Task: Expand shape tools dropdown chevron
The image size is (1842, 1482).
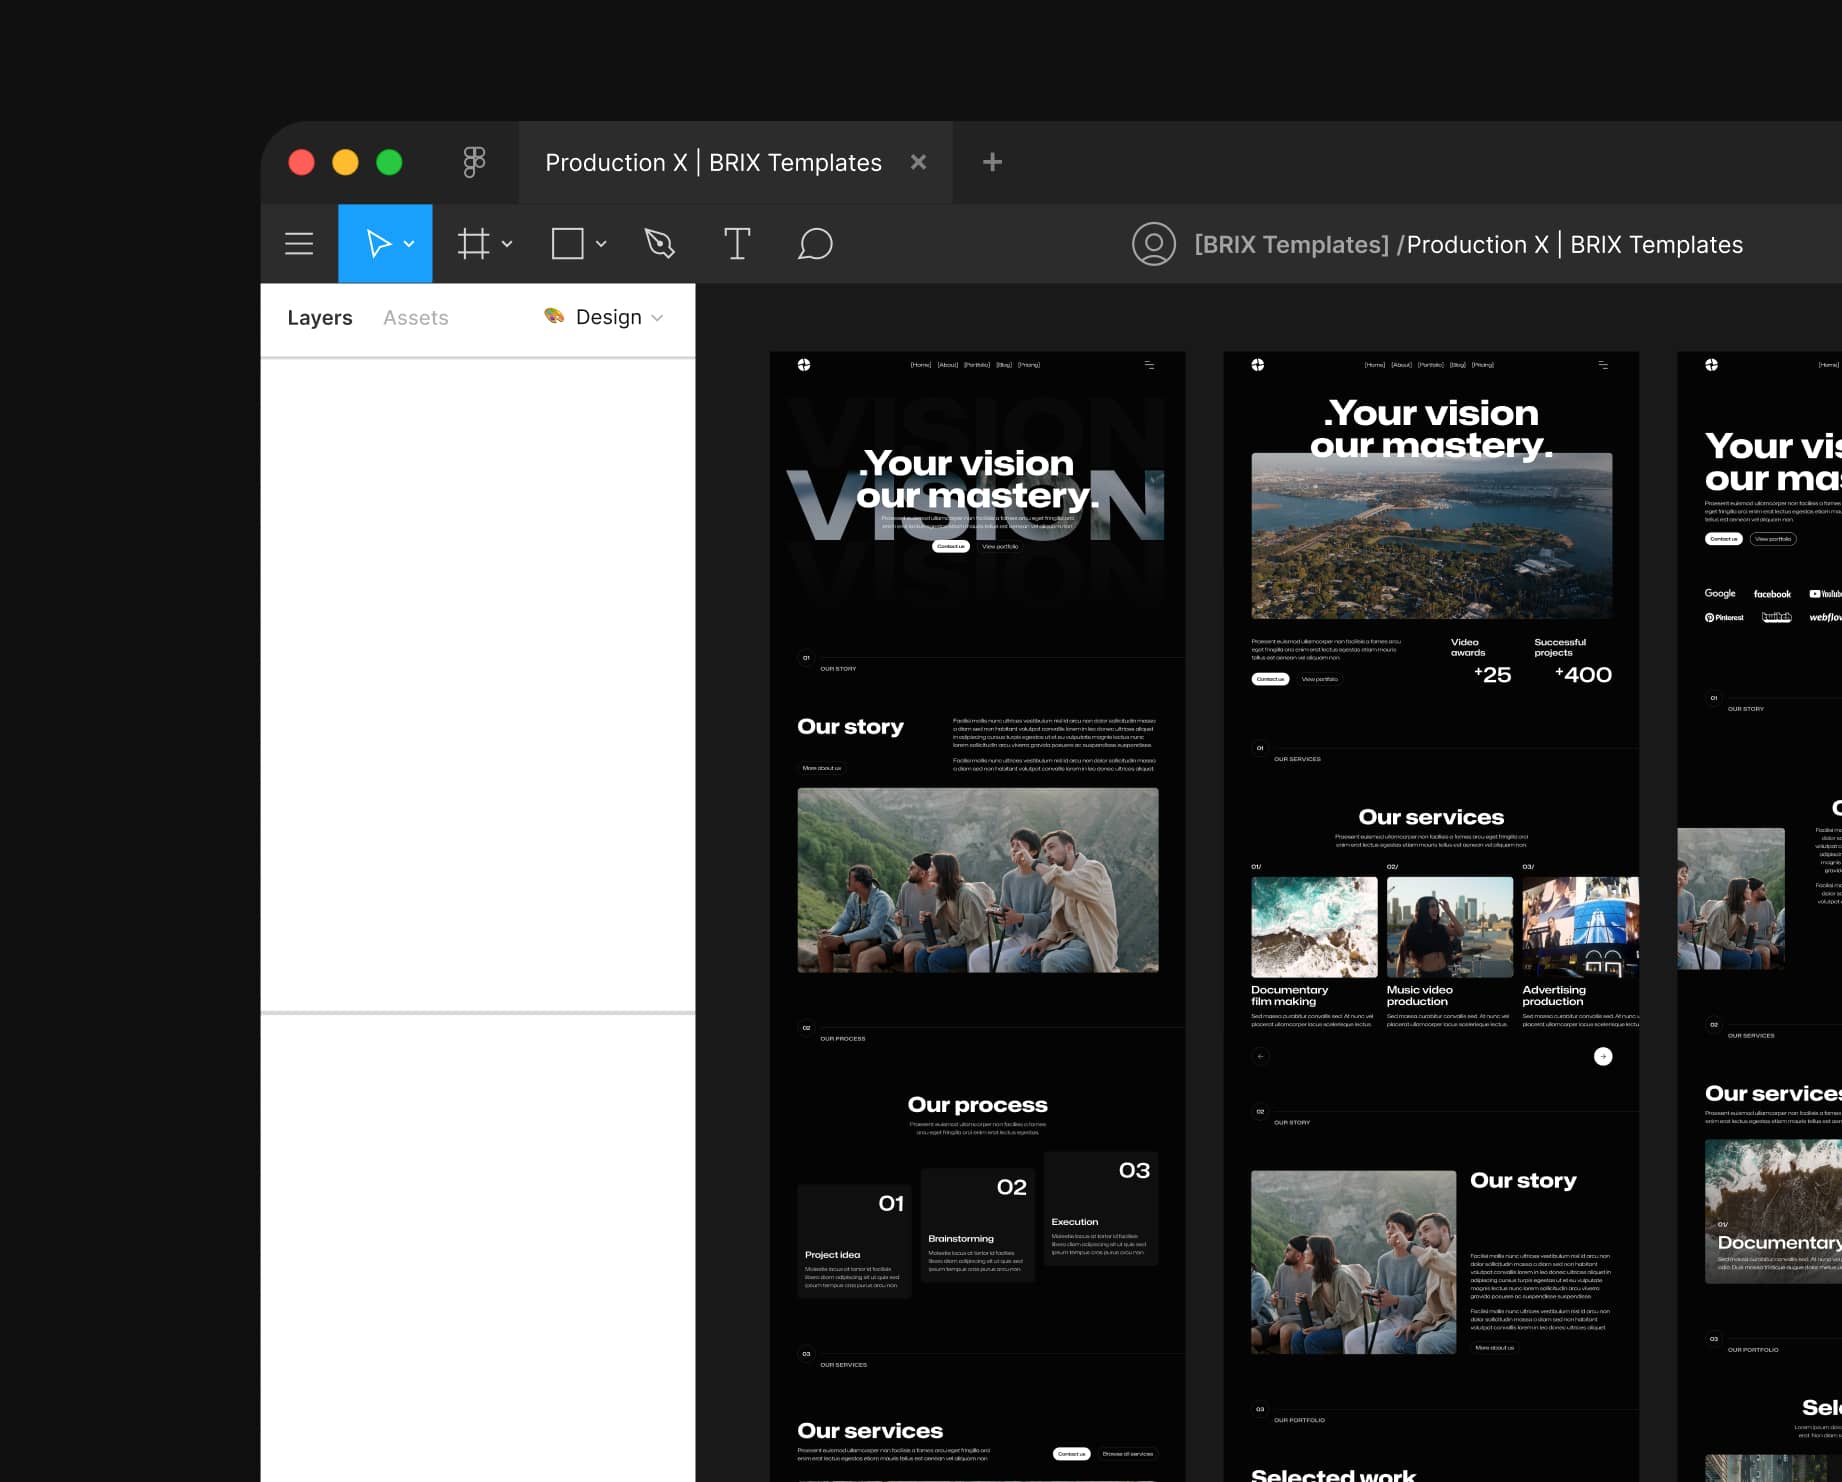Action: pyautogui.click(x=601, y=244)
